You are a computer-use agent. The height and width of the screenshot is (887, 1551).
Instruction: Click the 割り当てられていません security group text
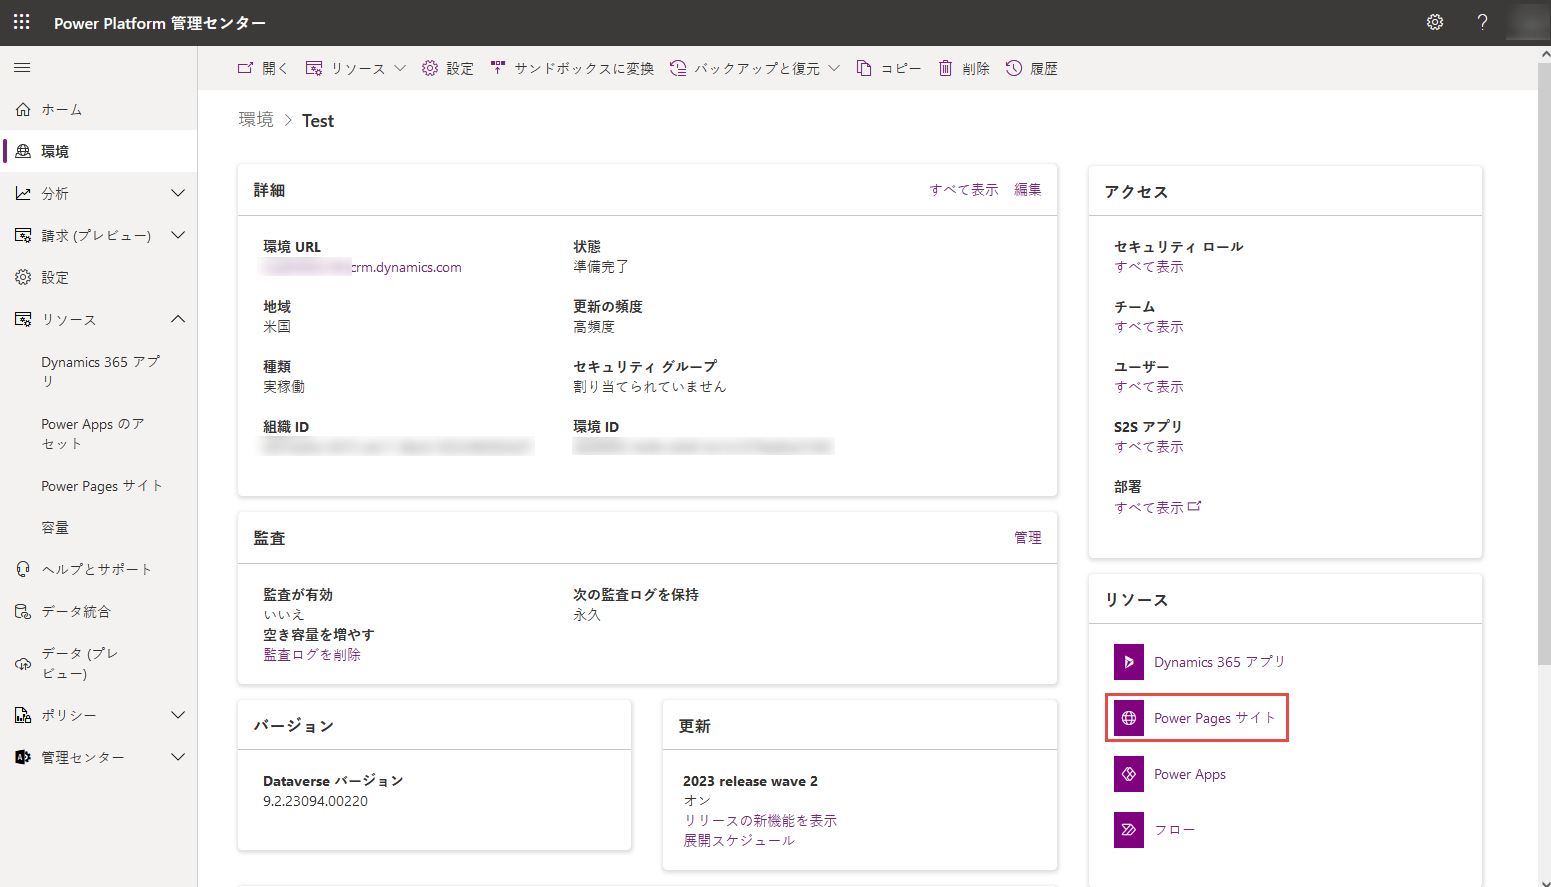point(650,387)
